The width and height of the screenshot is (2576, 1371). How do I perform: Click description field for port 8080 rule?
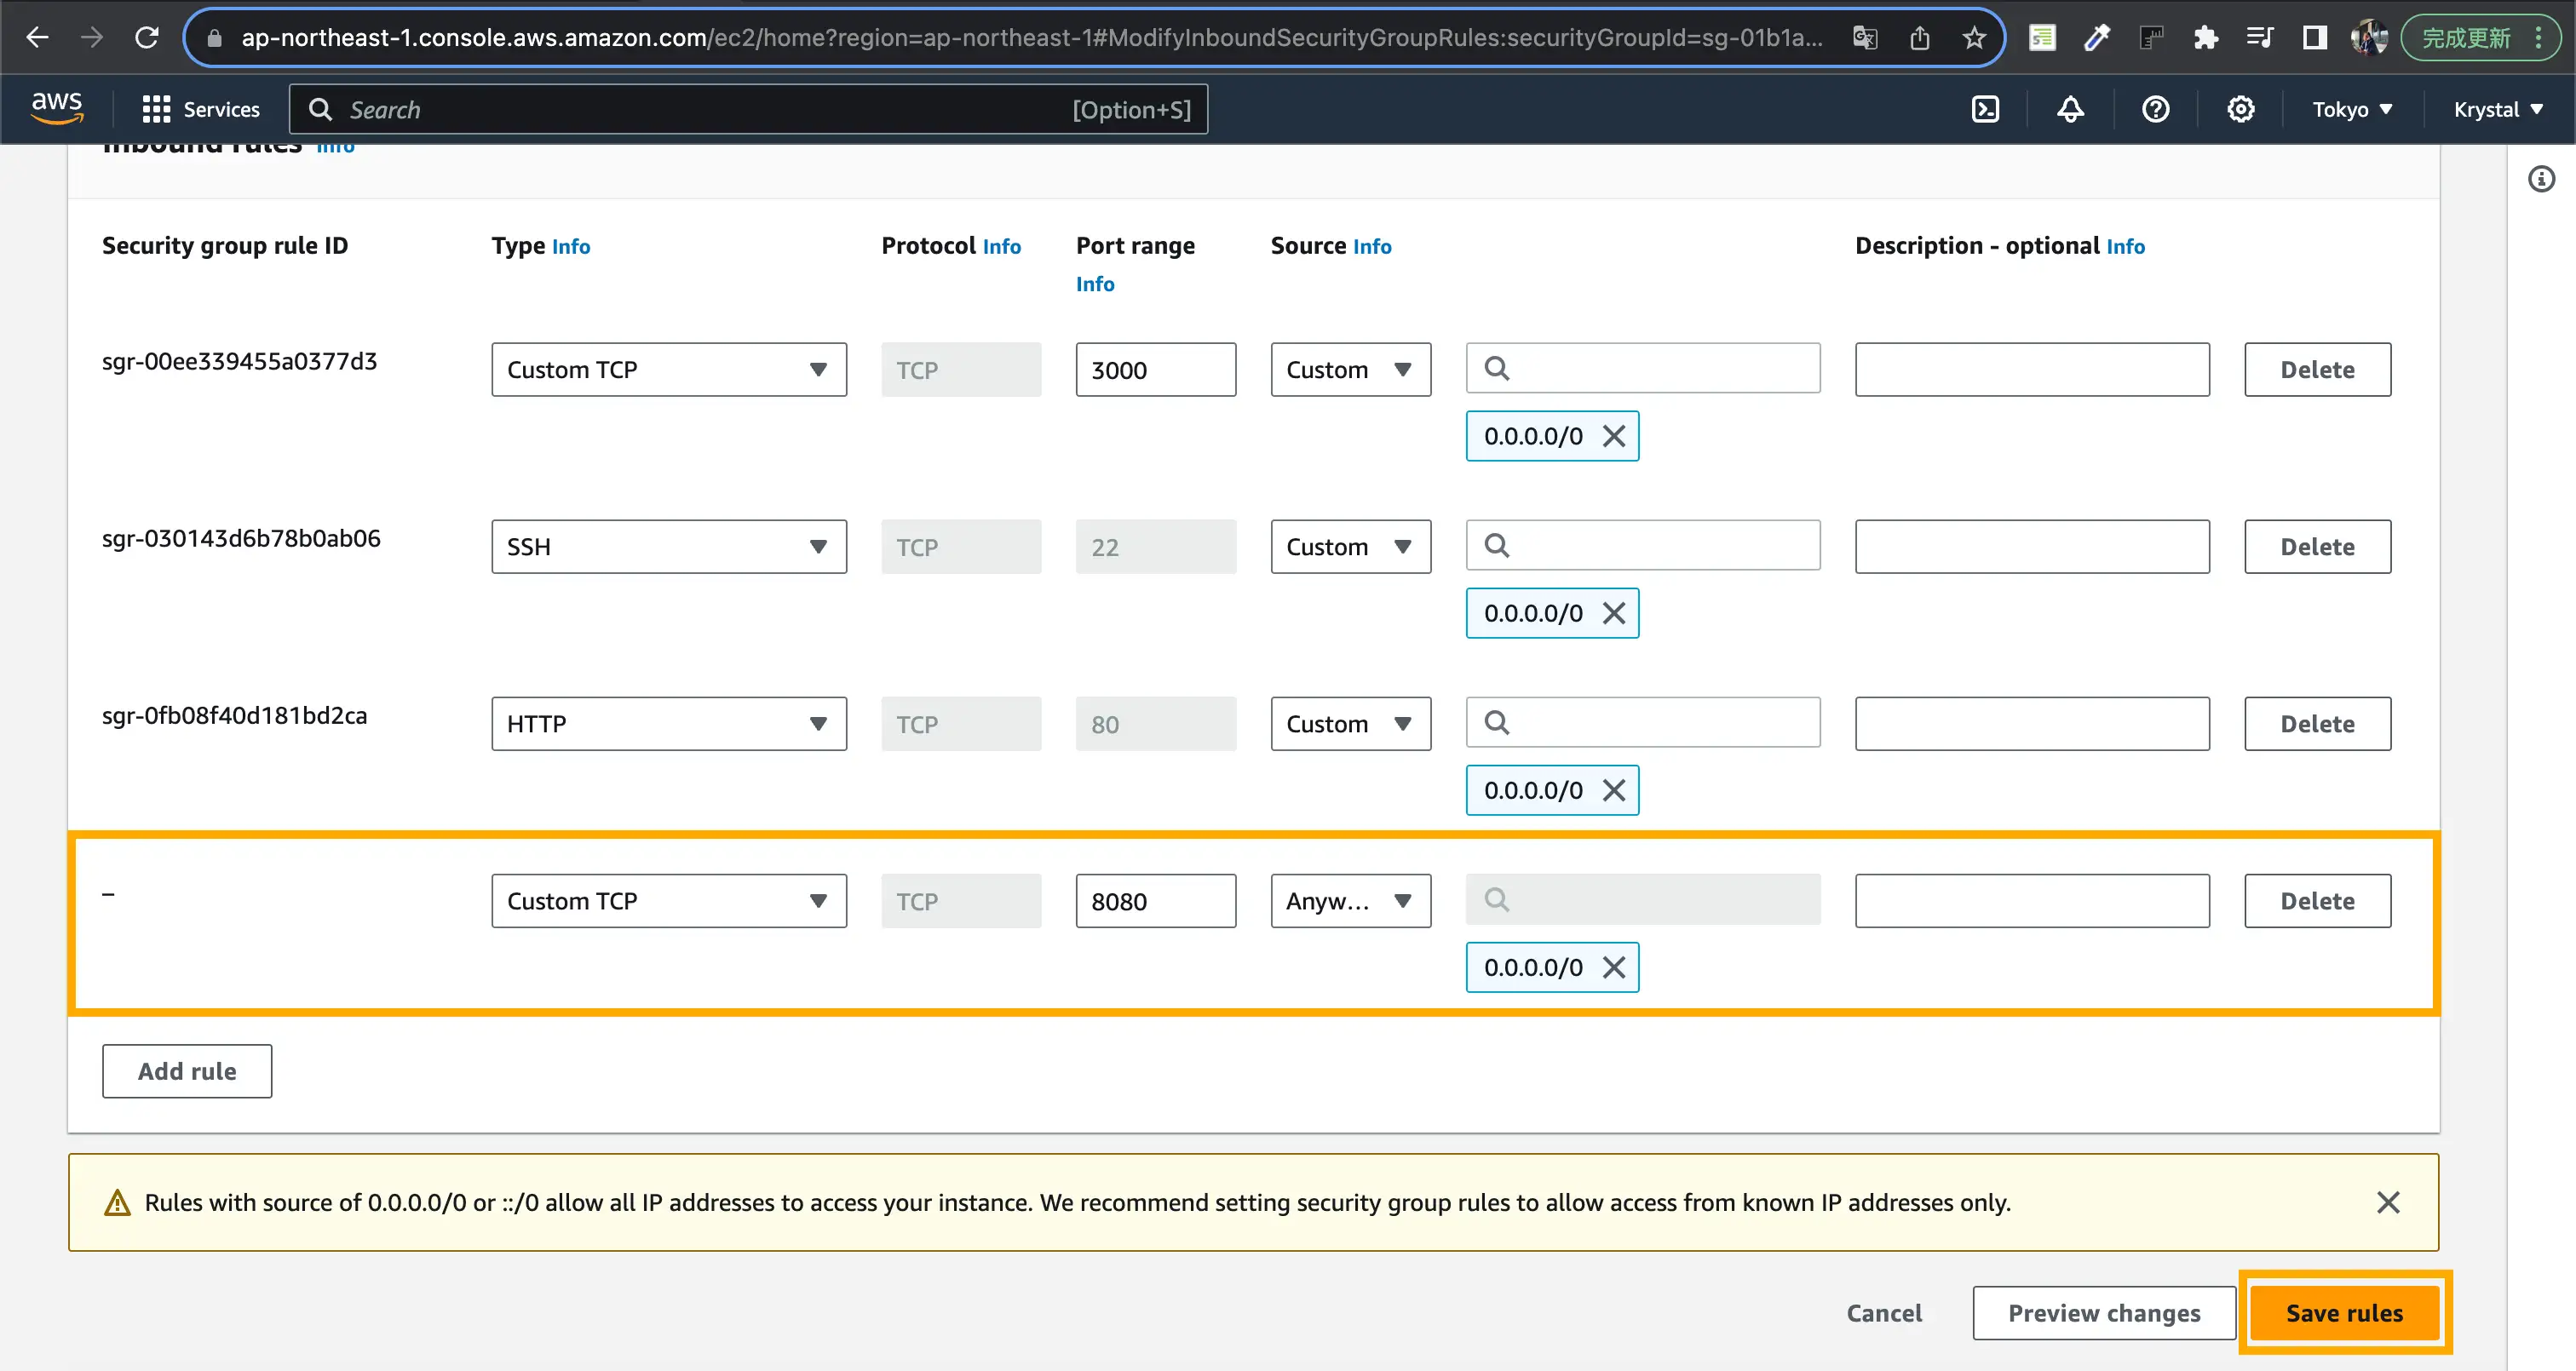click(2032, 901)
